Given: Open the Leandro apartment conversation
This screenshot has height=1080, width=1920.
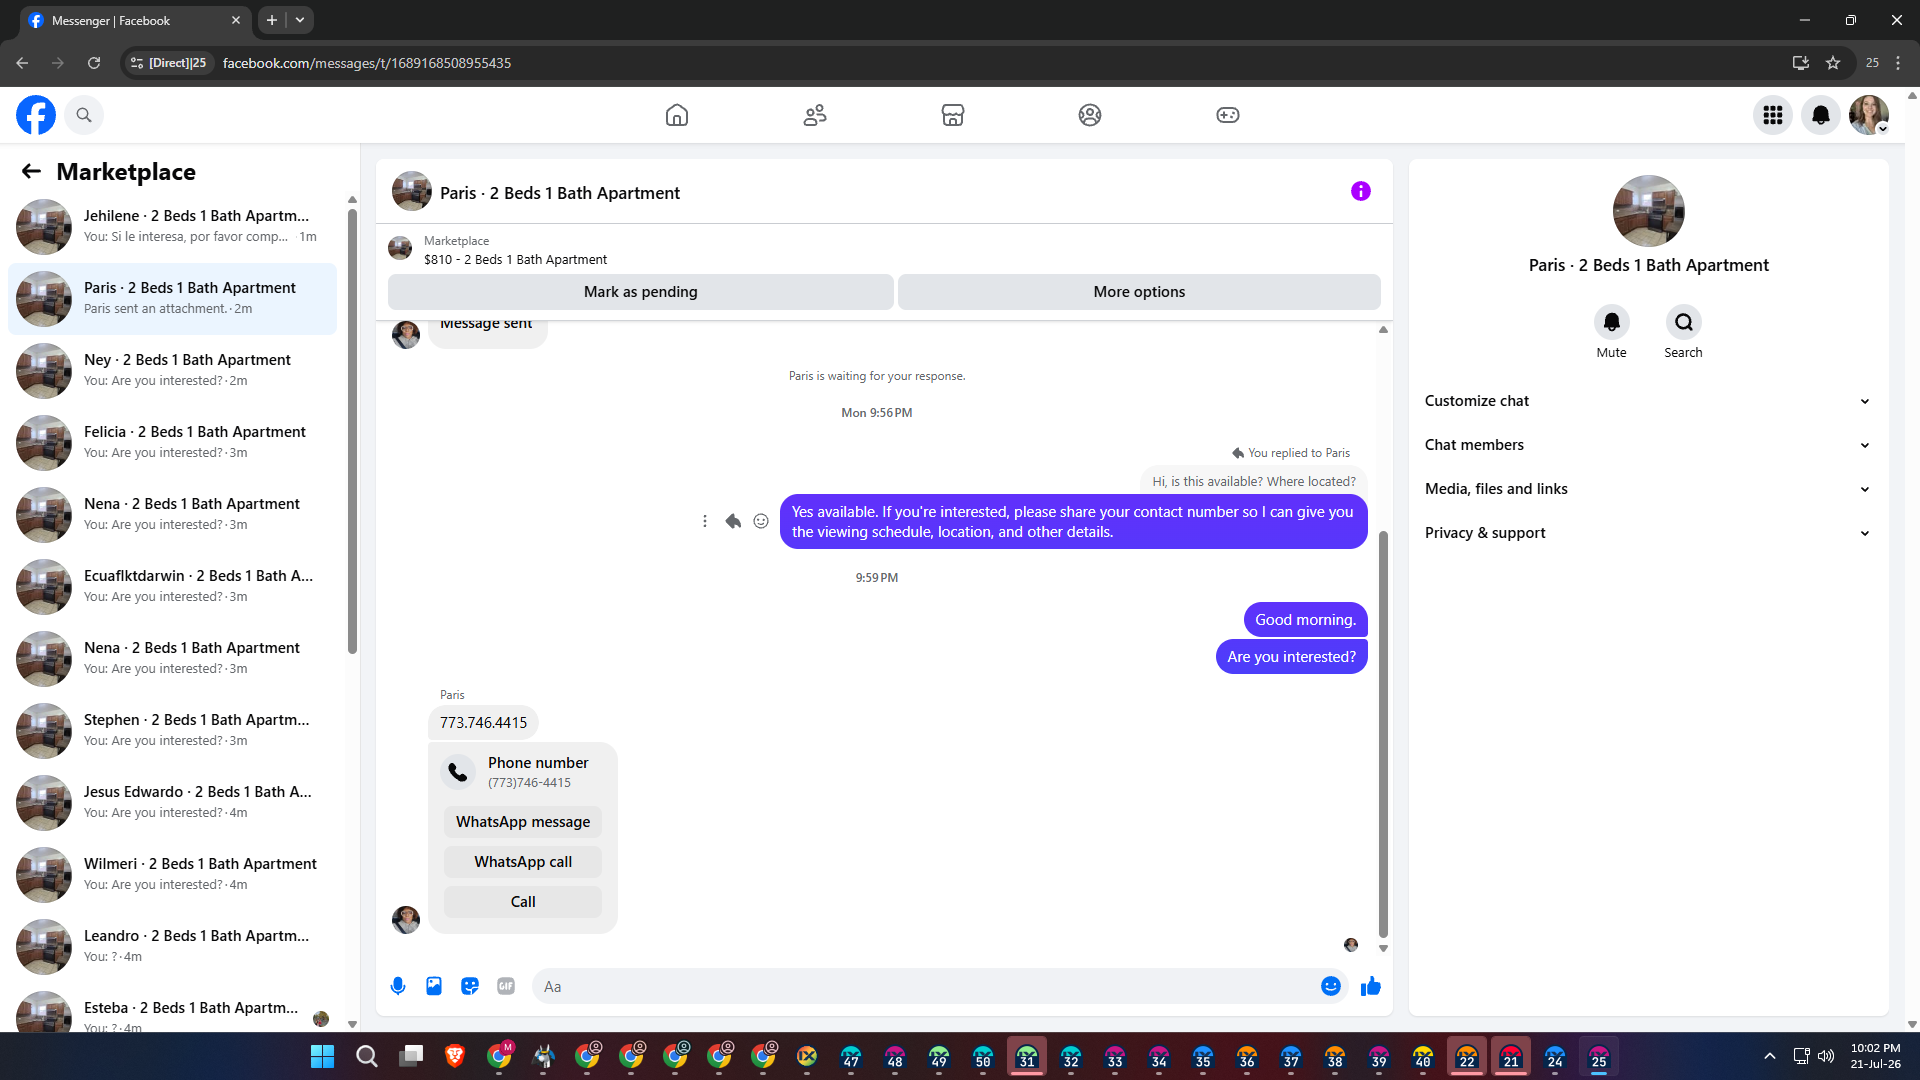Looking at the screenshot, I should pyautogui.click(x=173, y=947).
